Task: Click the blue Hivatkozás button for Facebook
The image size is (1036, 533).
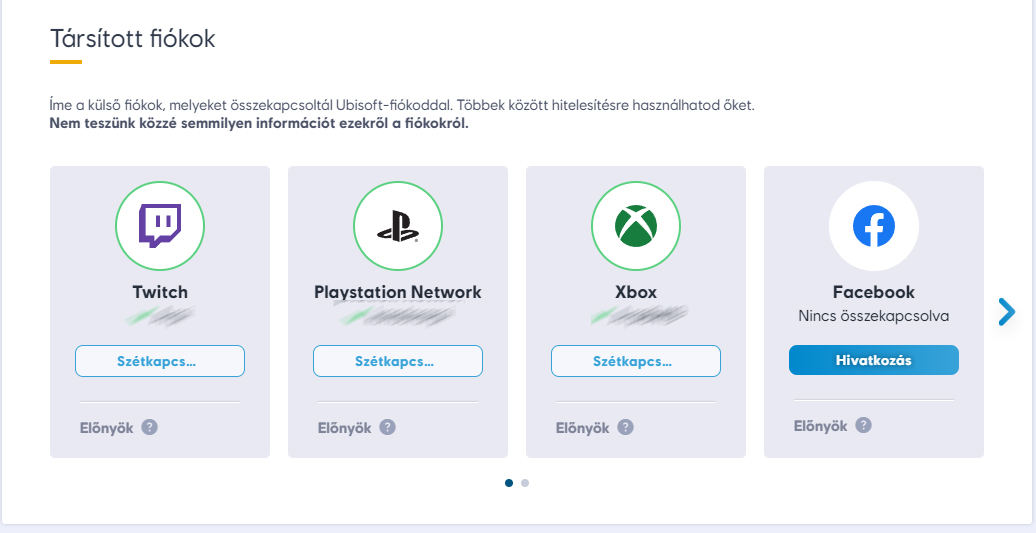Action: (x=874, y=360)
